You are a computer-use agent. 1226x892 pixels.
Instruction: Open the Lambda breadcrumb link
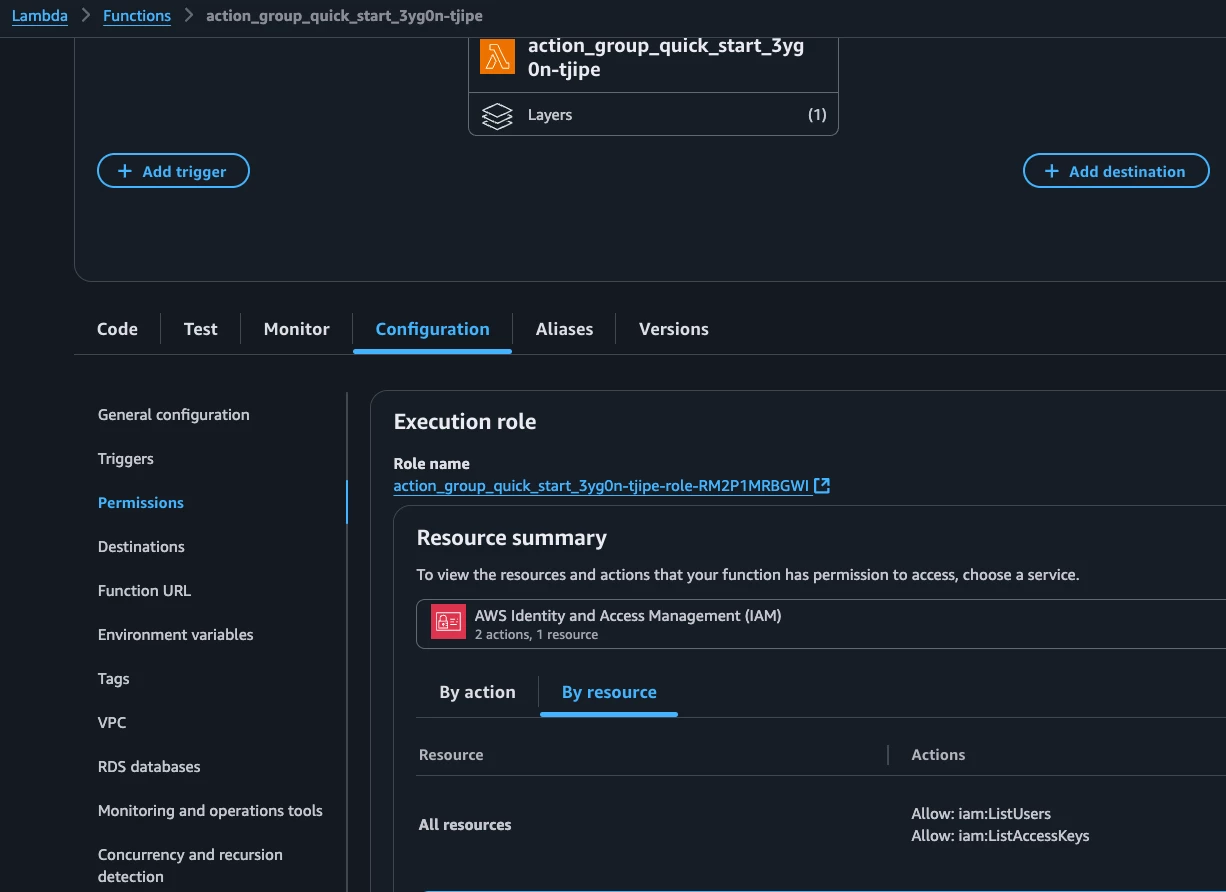40,16
